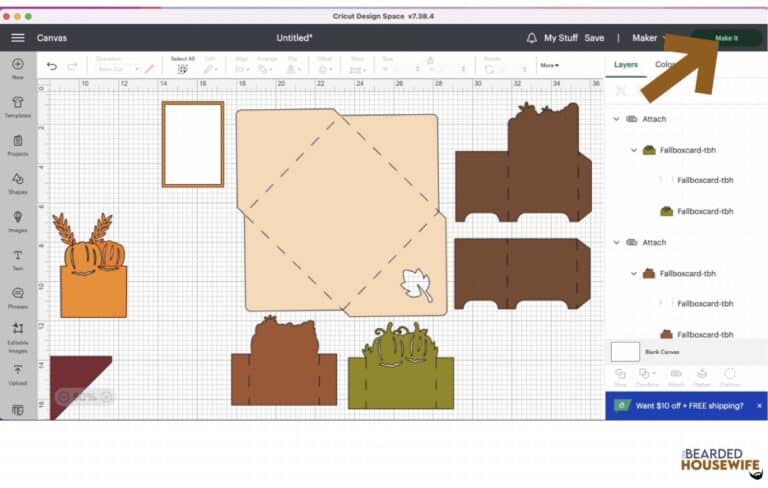Open the Images library
Image resolution: width=768 pixels, height=488 pixels.
17,220
